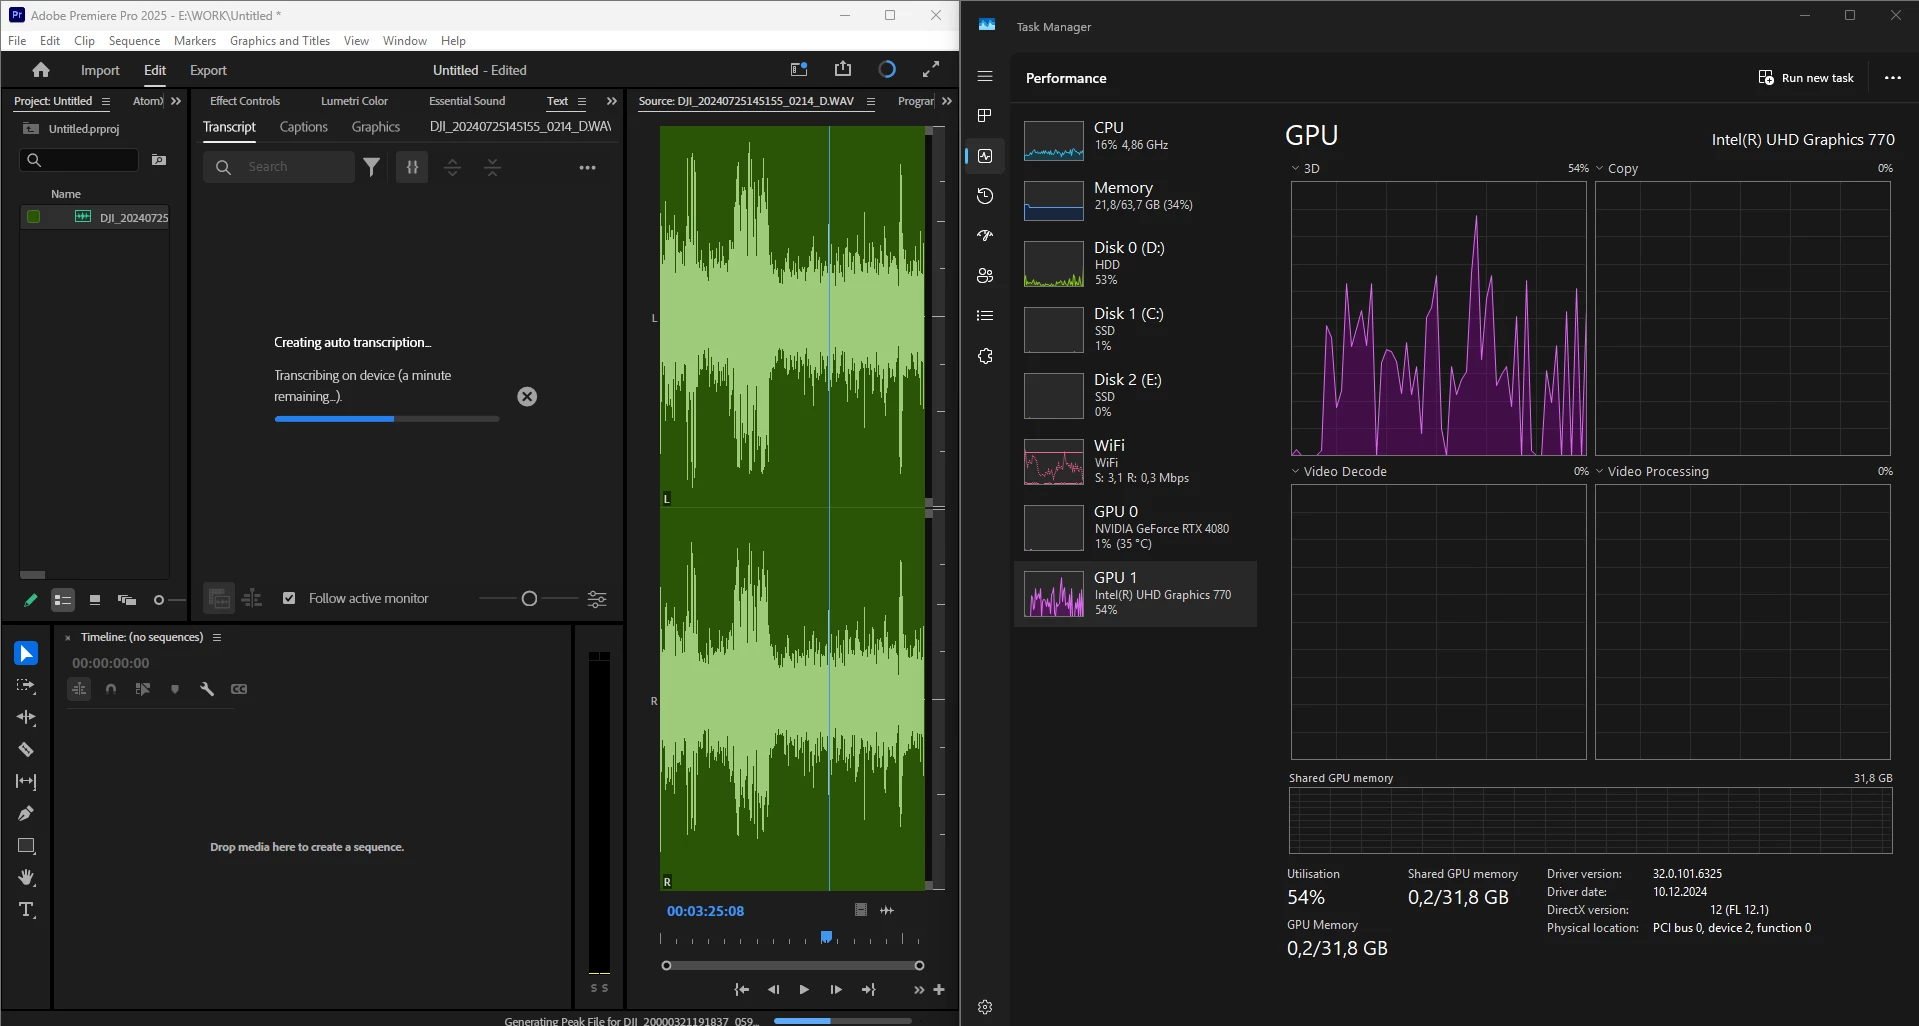Viewport: 1919px width, 1026px height.
Task: Click the Drag Video Only filmstrip icon
Action: 861,910
